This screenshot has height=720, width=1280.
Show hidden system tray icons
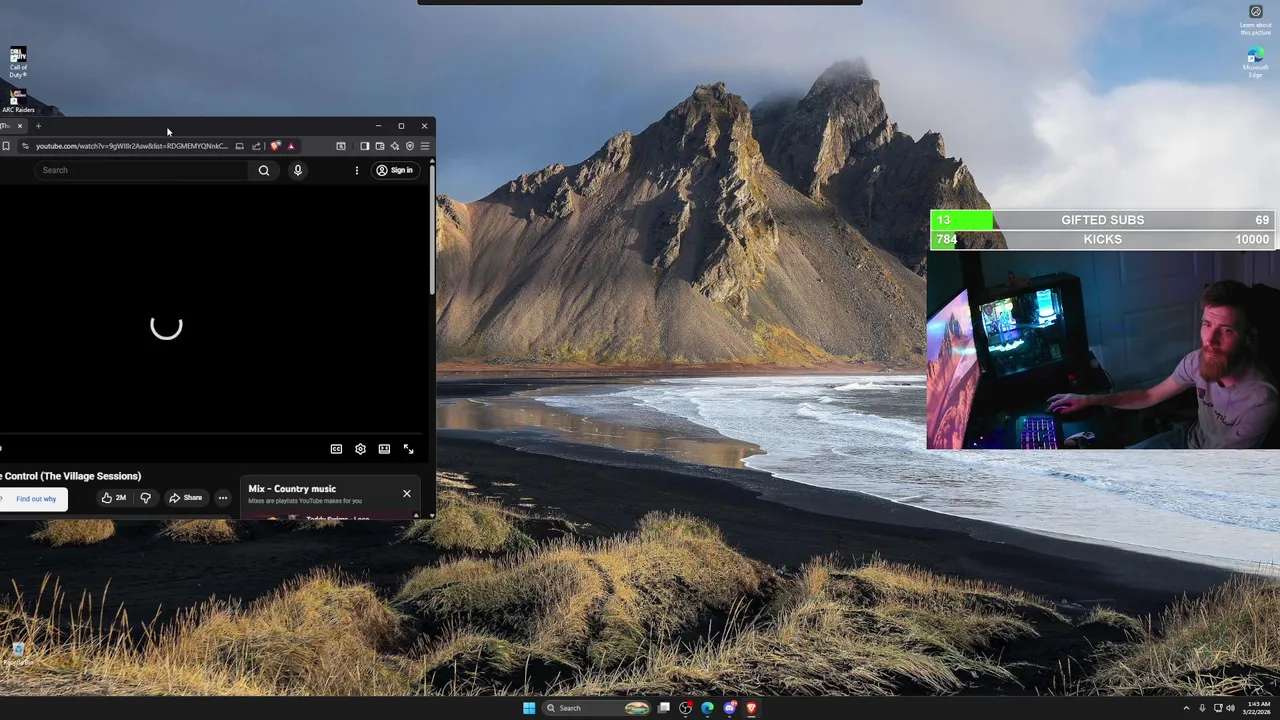click(1186, 708)
